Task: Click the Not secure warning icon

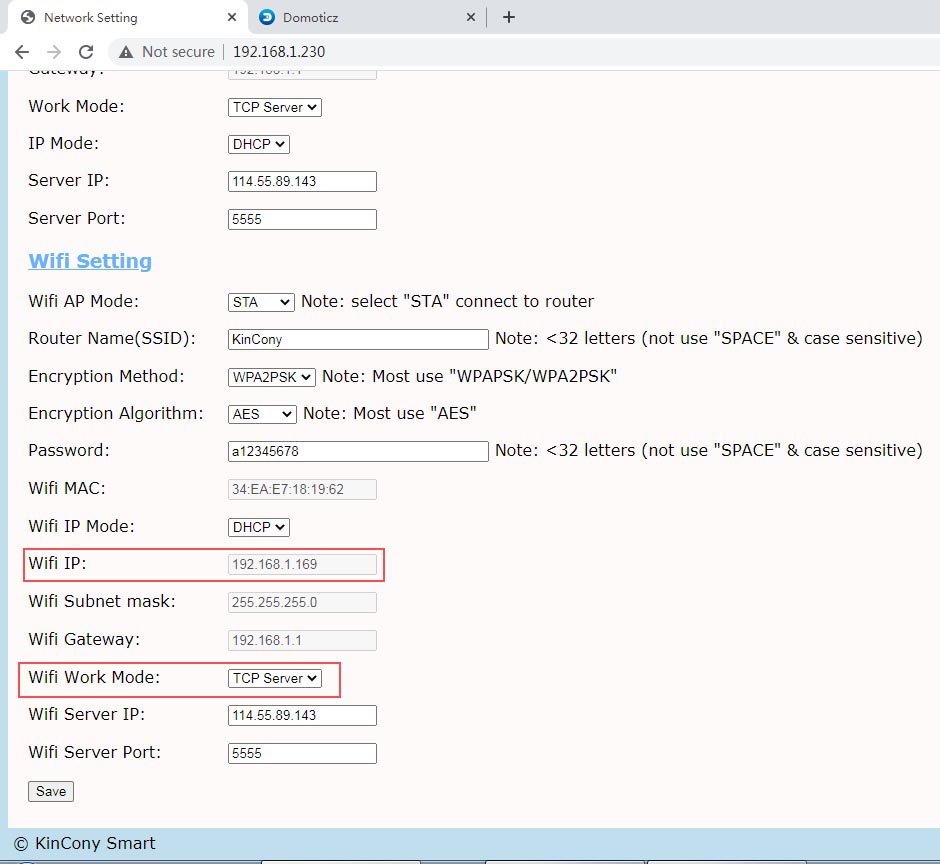Action: tap(126, 52)
